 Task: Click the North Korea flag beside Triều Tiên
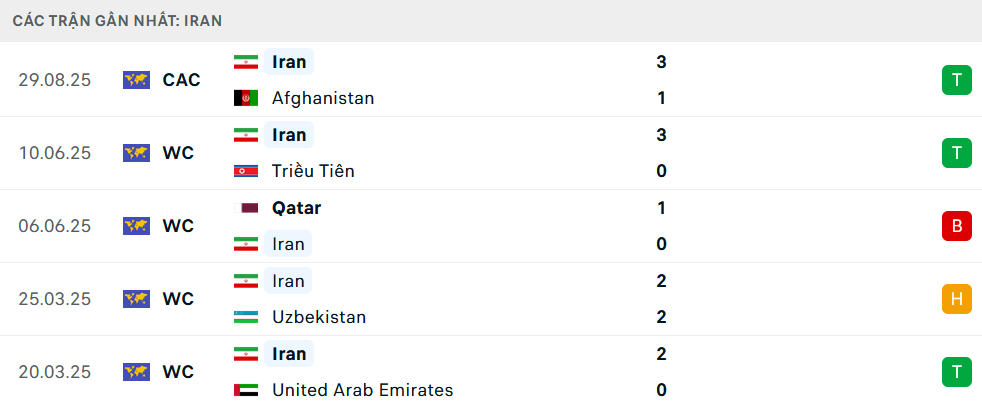pyautogui.click(x=245, y=171)
